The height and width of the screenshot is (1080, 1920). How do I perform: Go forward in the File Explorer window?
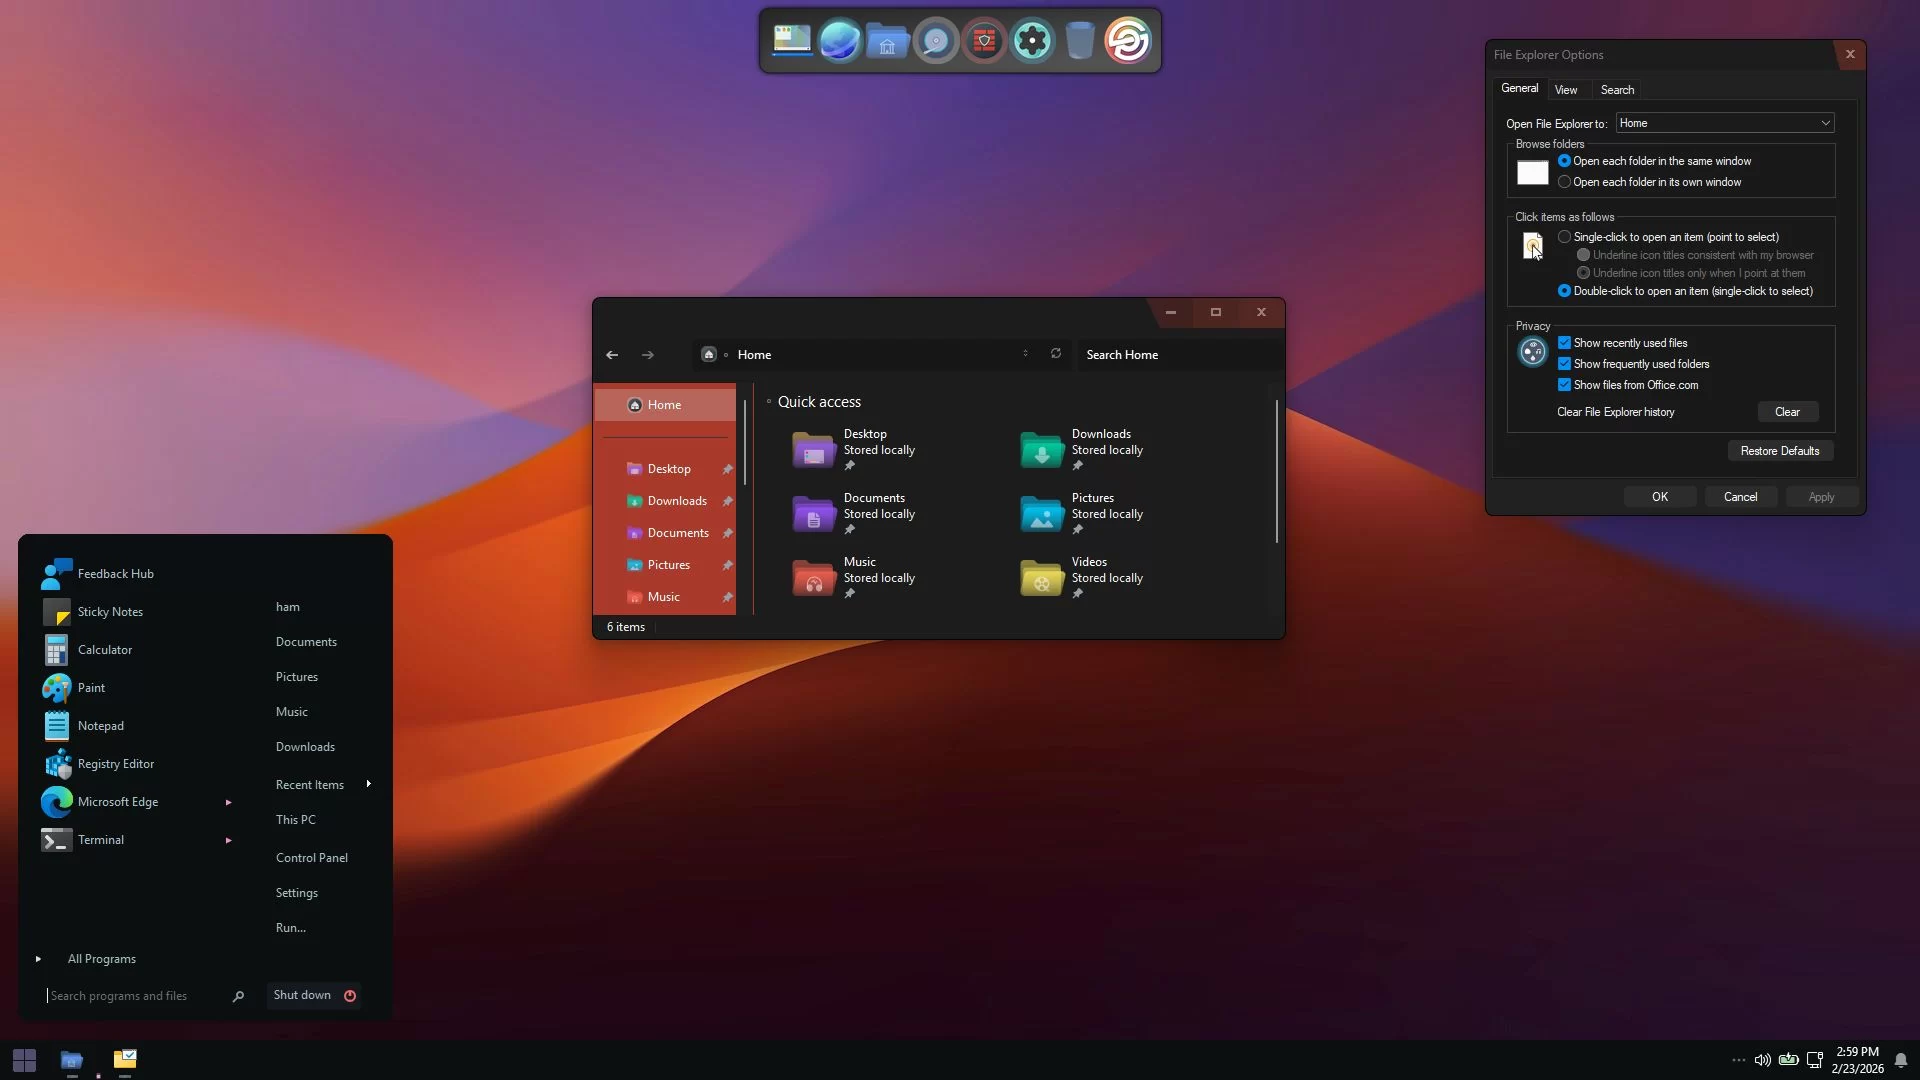pos(648,355)
